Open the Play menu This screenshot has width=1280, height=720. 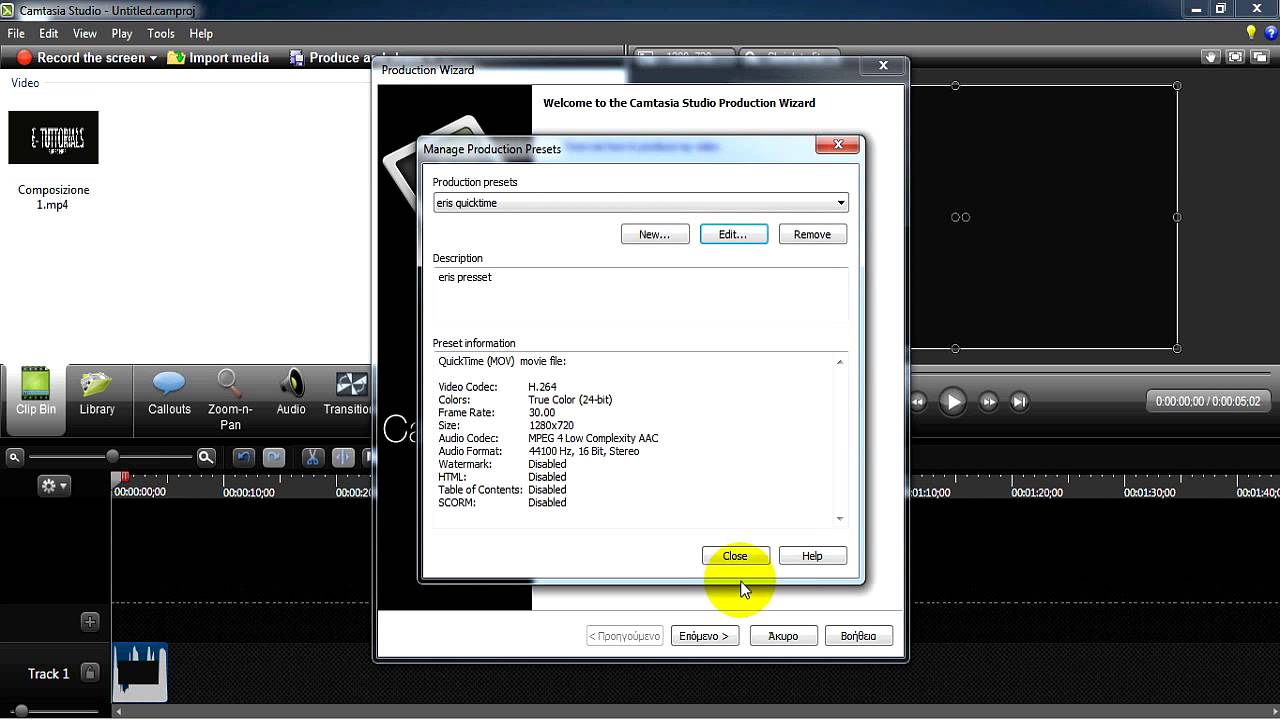(x=122, y=33)
